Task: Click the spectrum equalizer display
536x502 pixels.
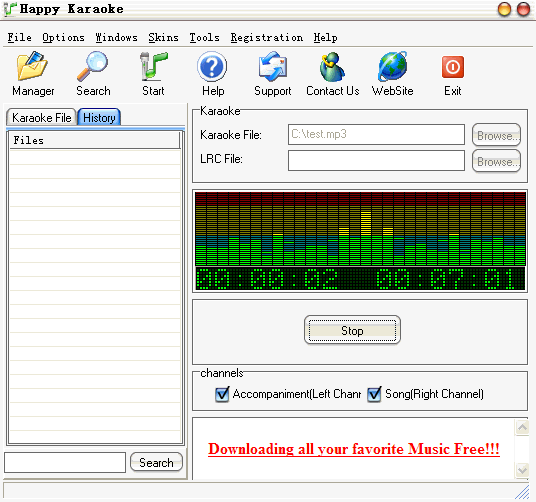Action: point(360,229)
